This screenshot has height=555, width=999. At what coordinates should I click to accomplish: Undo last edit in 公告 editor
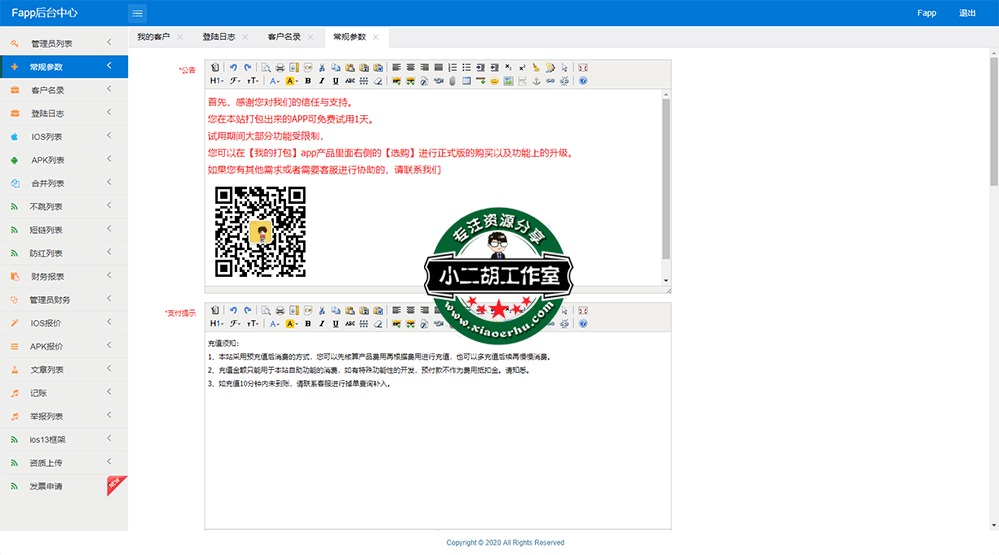point(233,68)
